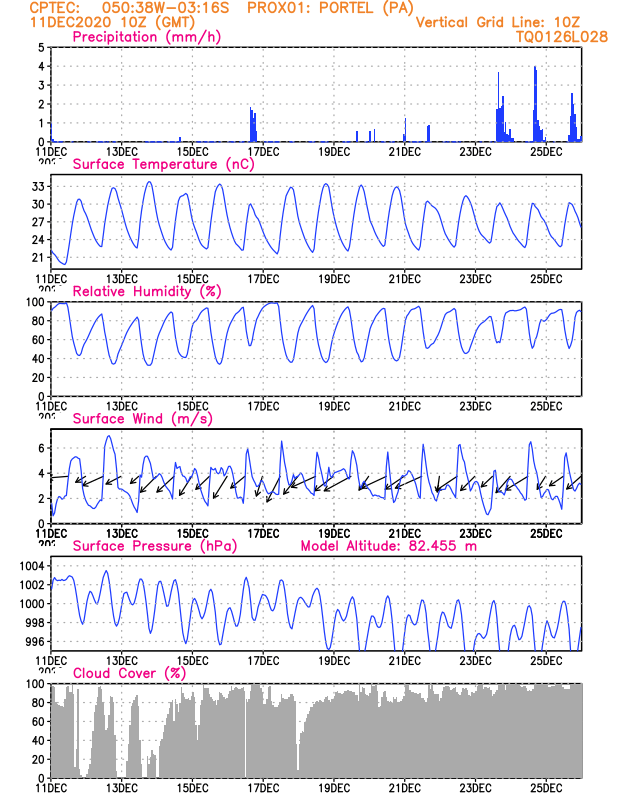Click the tallest precipitation bar near 25DEC
Image resolution: width=618 pixels, height=800 pixels.
tap(535, 104)
